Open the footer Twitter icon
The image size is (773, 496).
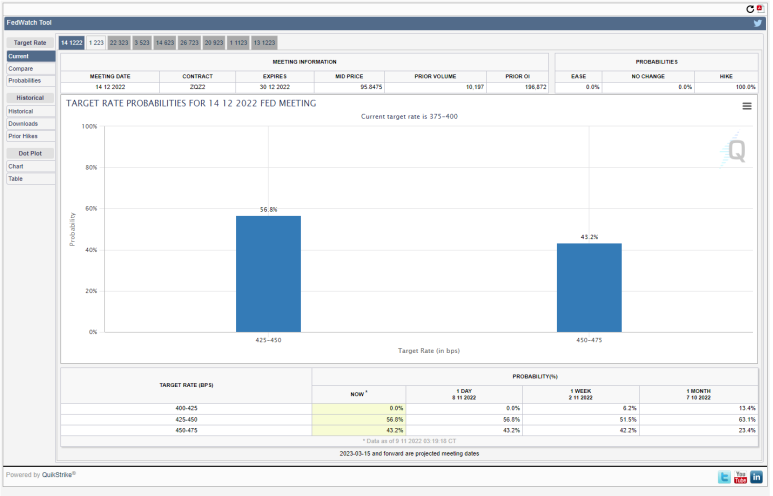point(724,477)
